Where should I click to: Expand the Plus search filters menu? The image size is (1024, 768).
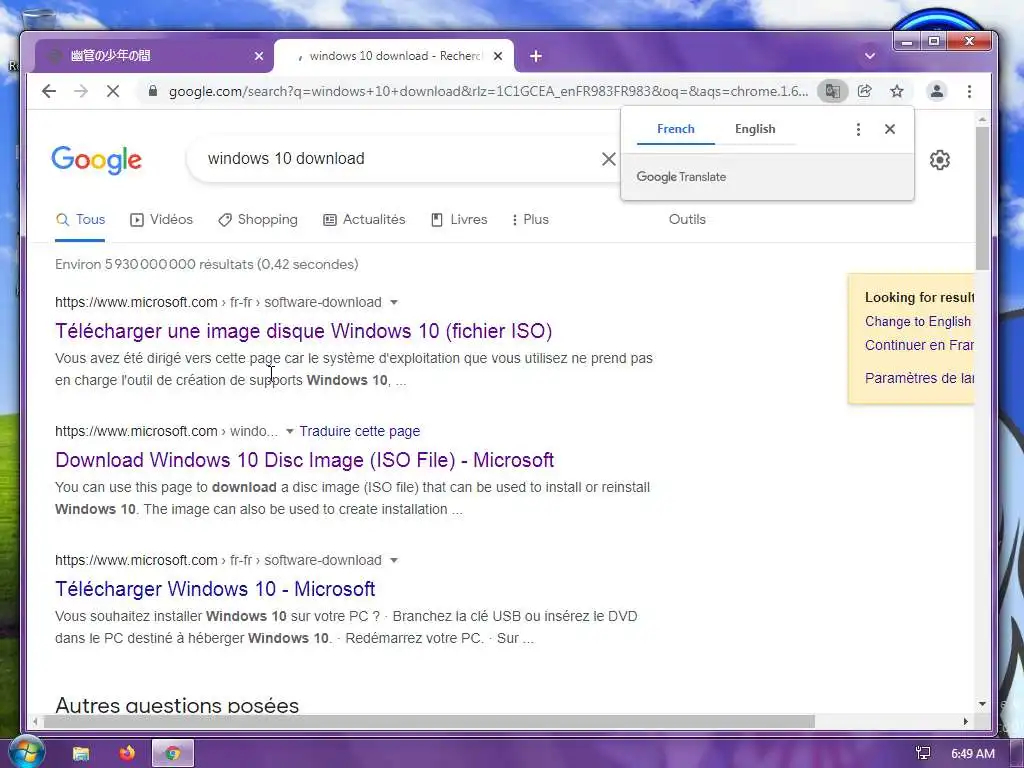[530, 219]
